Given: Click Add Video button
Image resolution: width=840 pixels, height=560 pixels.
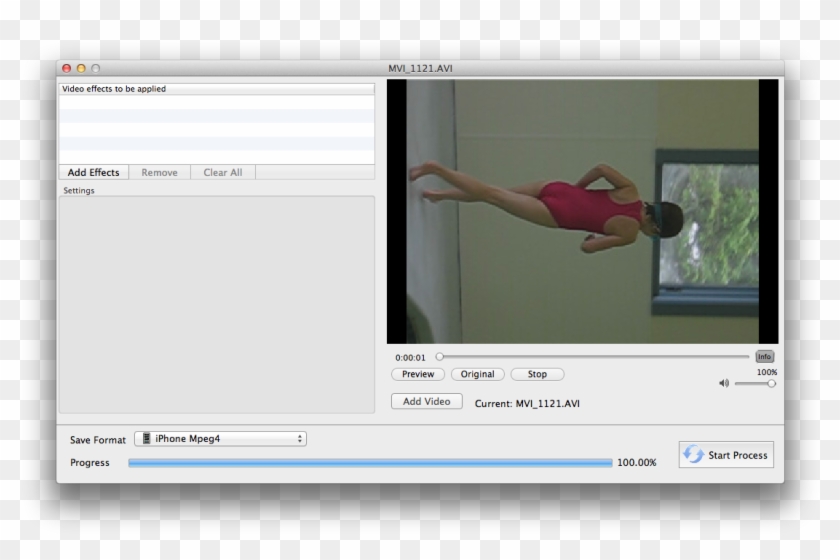Looking at the screenshot, I should pos(426,401).
